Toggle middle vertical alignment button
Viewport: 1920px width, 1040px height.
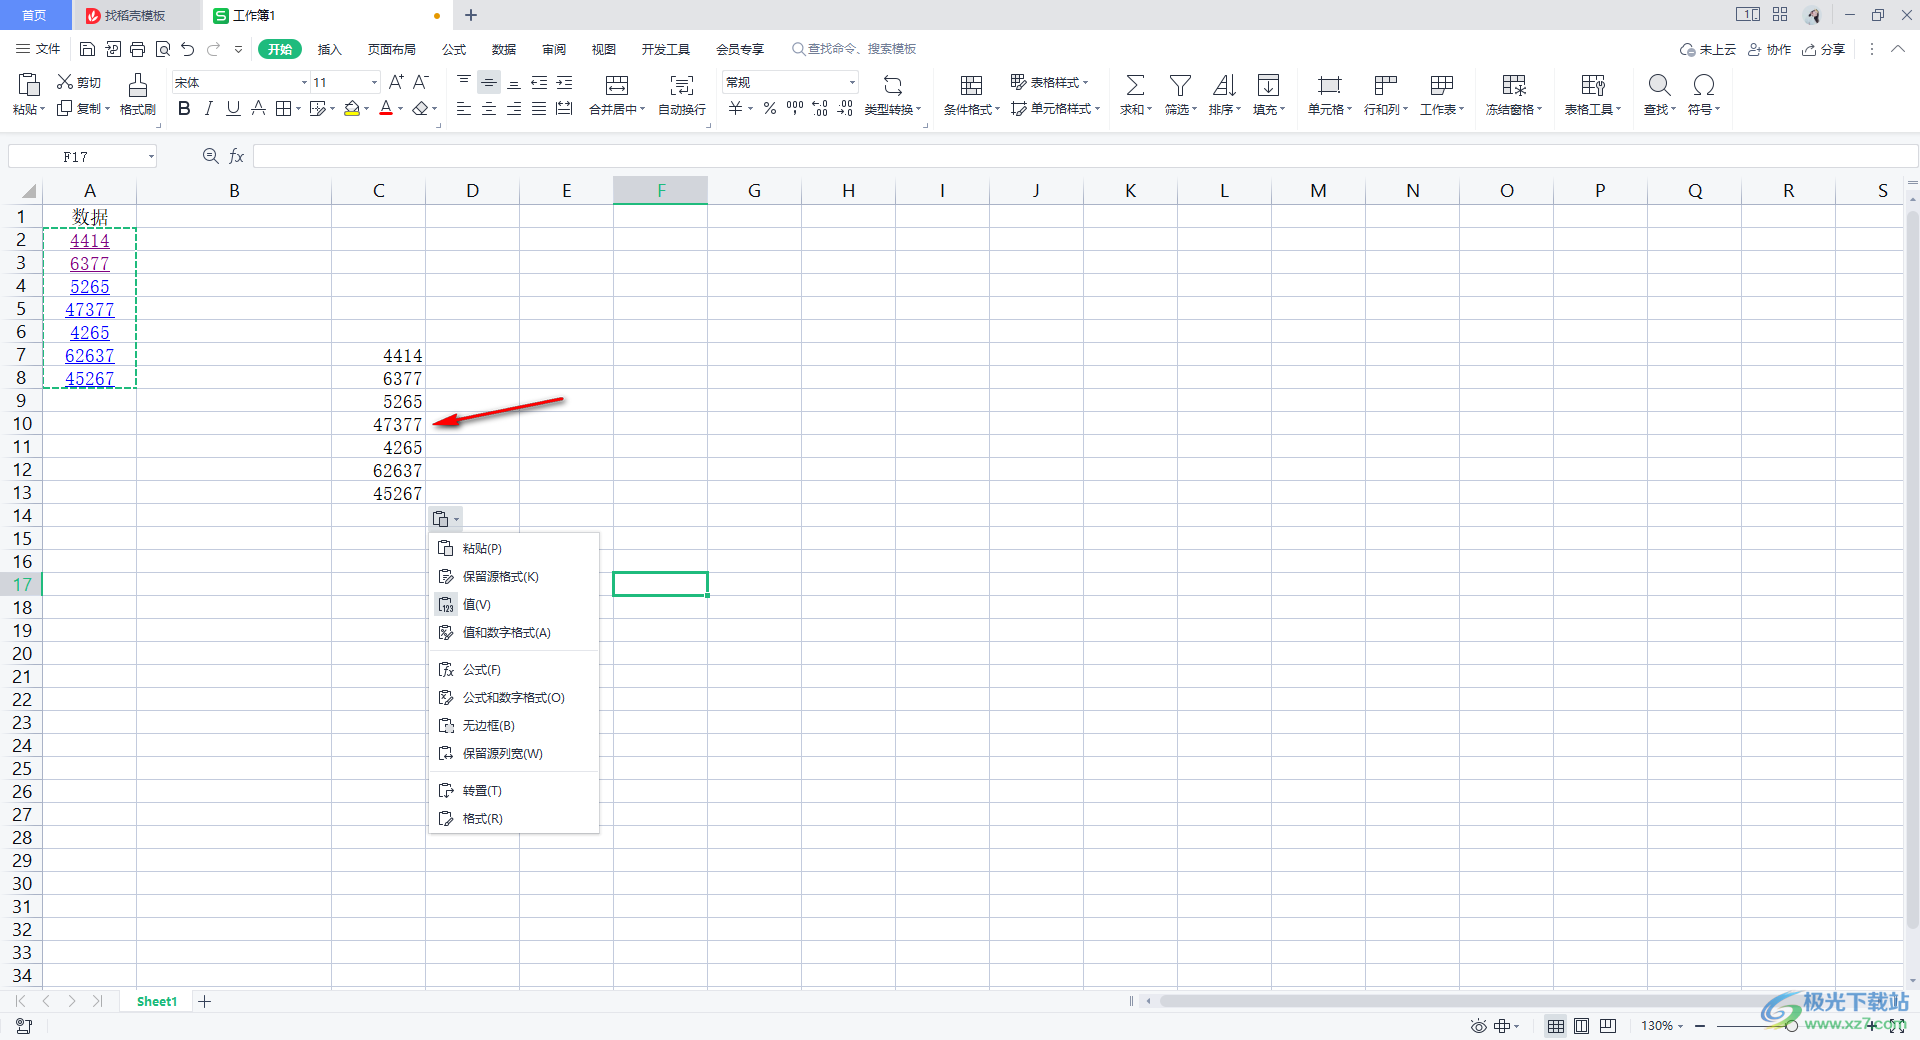coord(489,82)
